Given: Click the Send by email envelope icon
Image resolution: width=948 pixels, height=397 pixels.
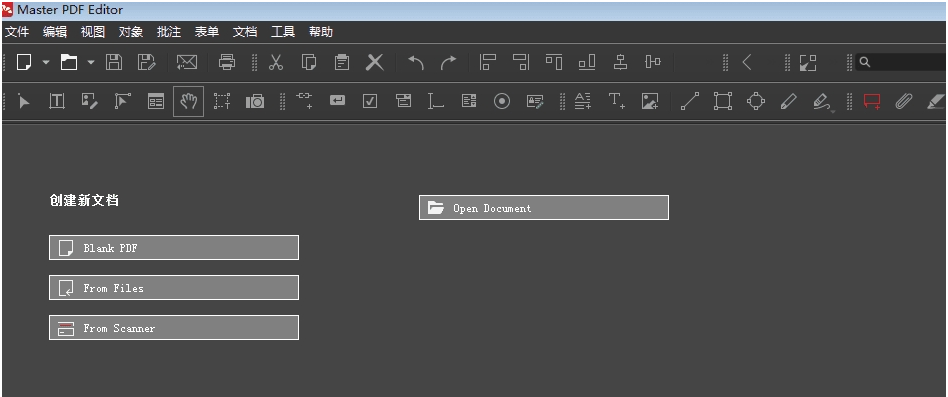Looking at the screenshot, I should point(187,62).
